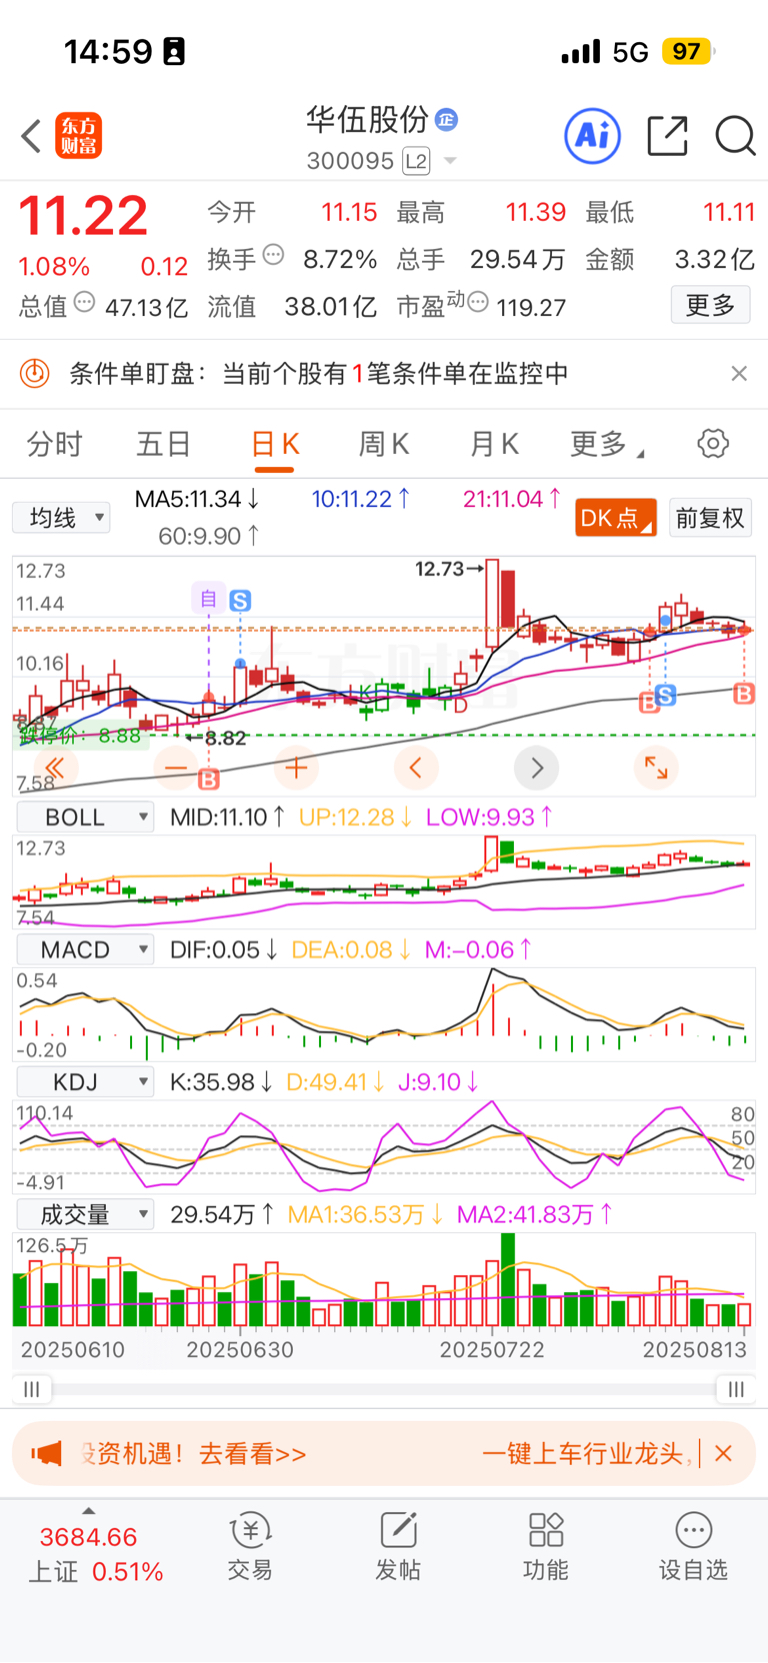The height and width of the screenshot is (1663, 768).
Task: Tap the 华伍股份 stock title
Action: pyautogui.click(x=366, y=120)
